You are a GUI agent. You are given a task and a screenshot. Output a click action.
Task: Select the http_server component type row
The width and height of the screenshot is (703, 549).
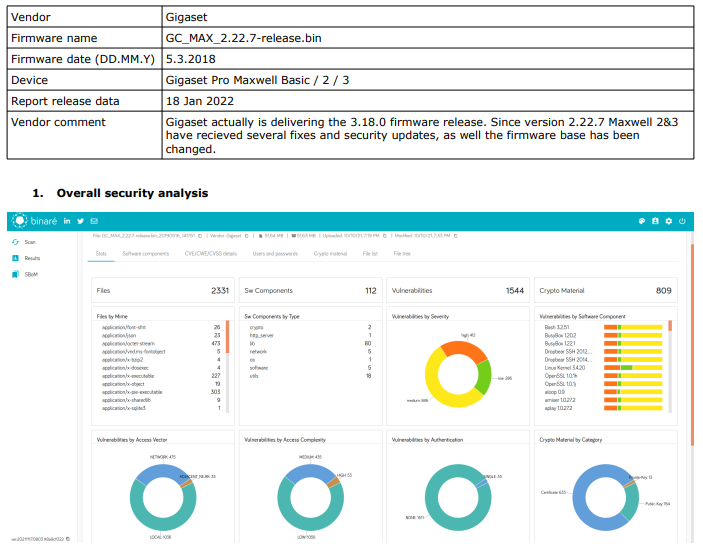[310, 336]
